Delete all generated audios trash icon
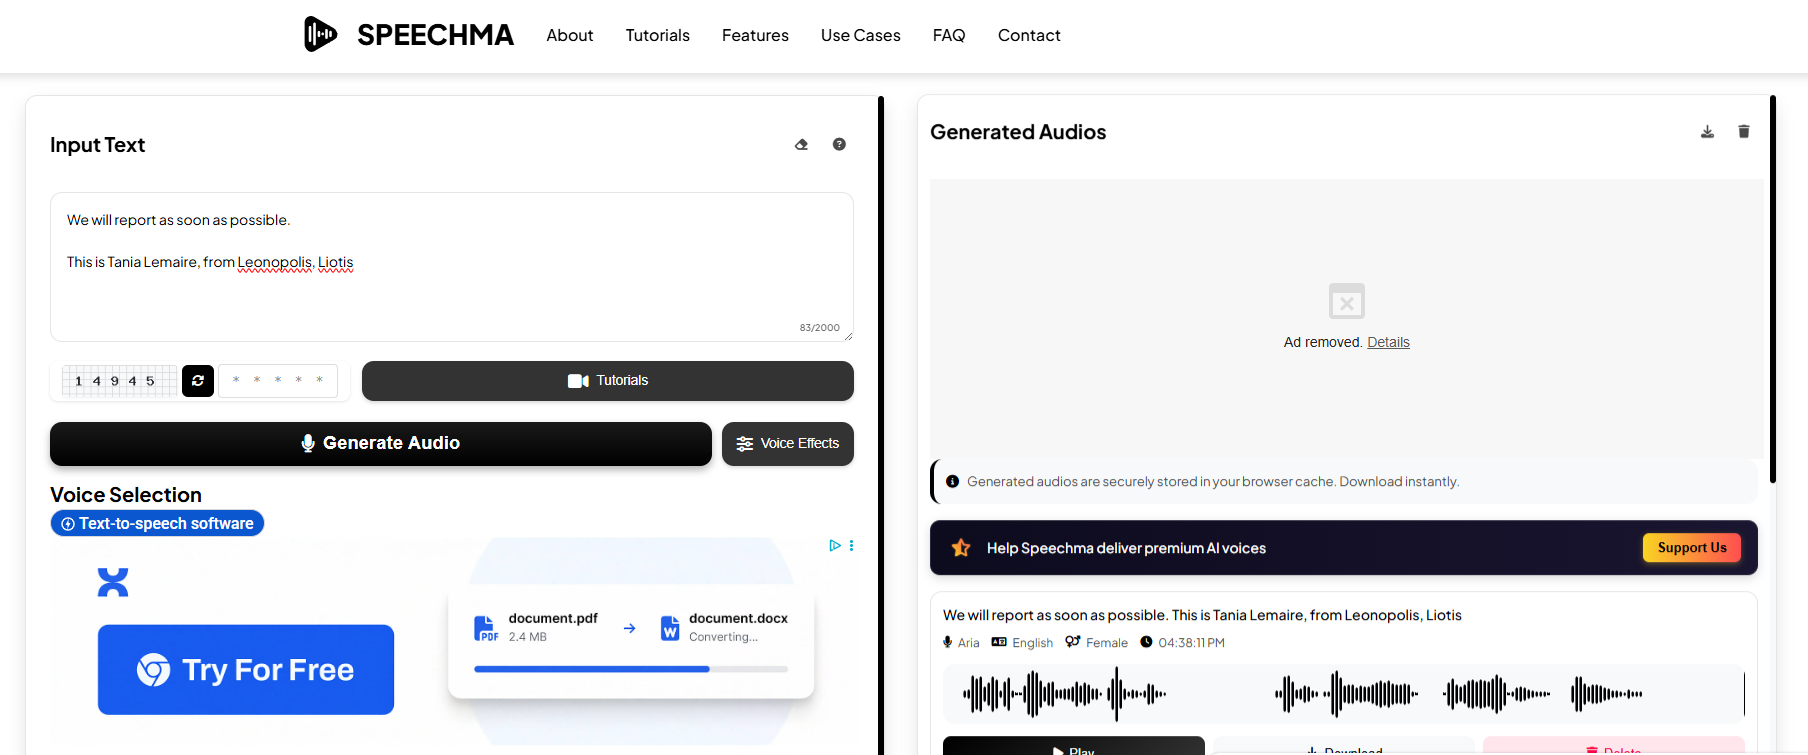Screen dimensions: 1808x755 [1744, 132]
